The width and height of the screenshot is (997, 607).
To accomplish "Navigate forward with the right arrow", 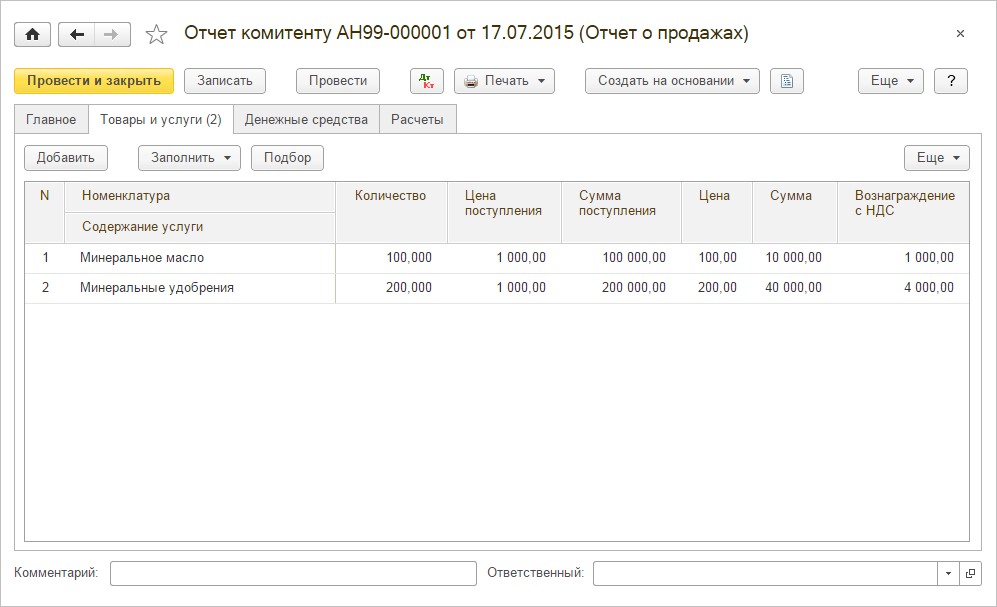I will pyautogui.click(x=112, y=34).
